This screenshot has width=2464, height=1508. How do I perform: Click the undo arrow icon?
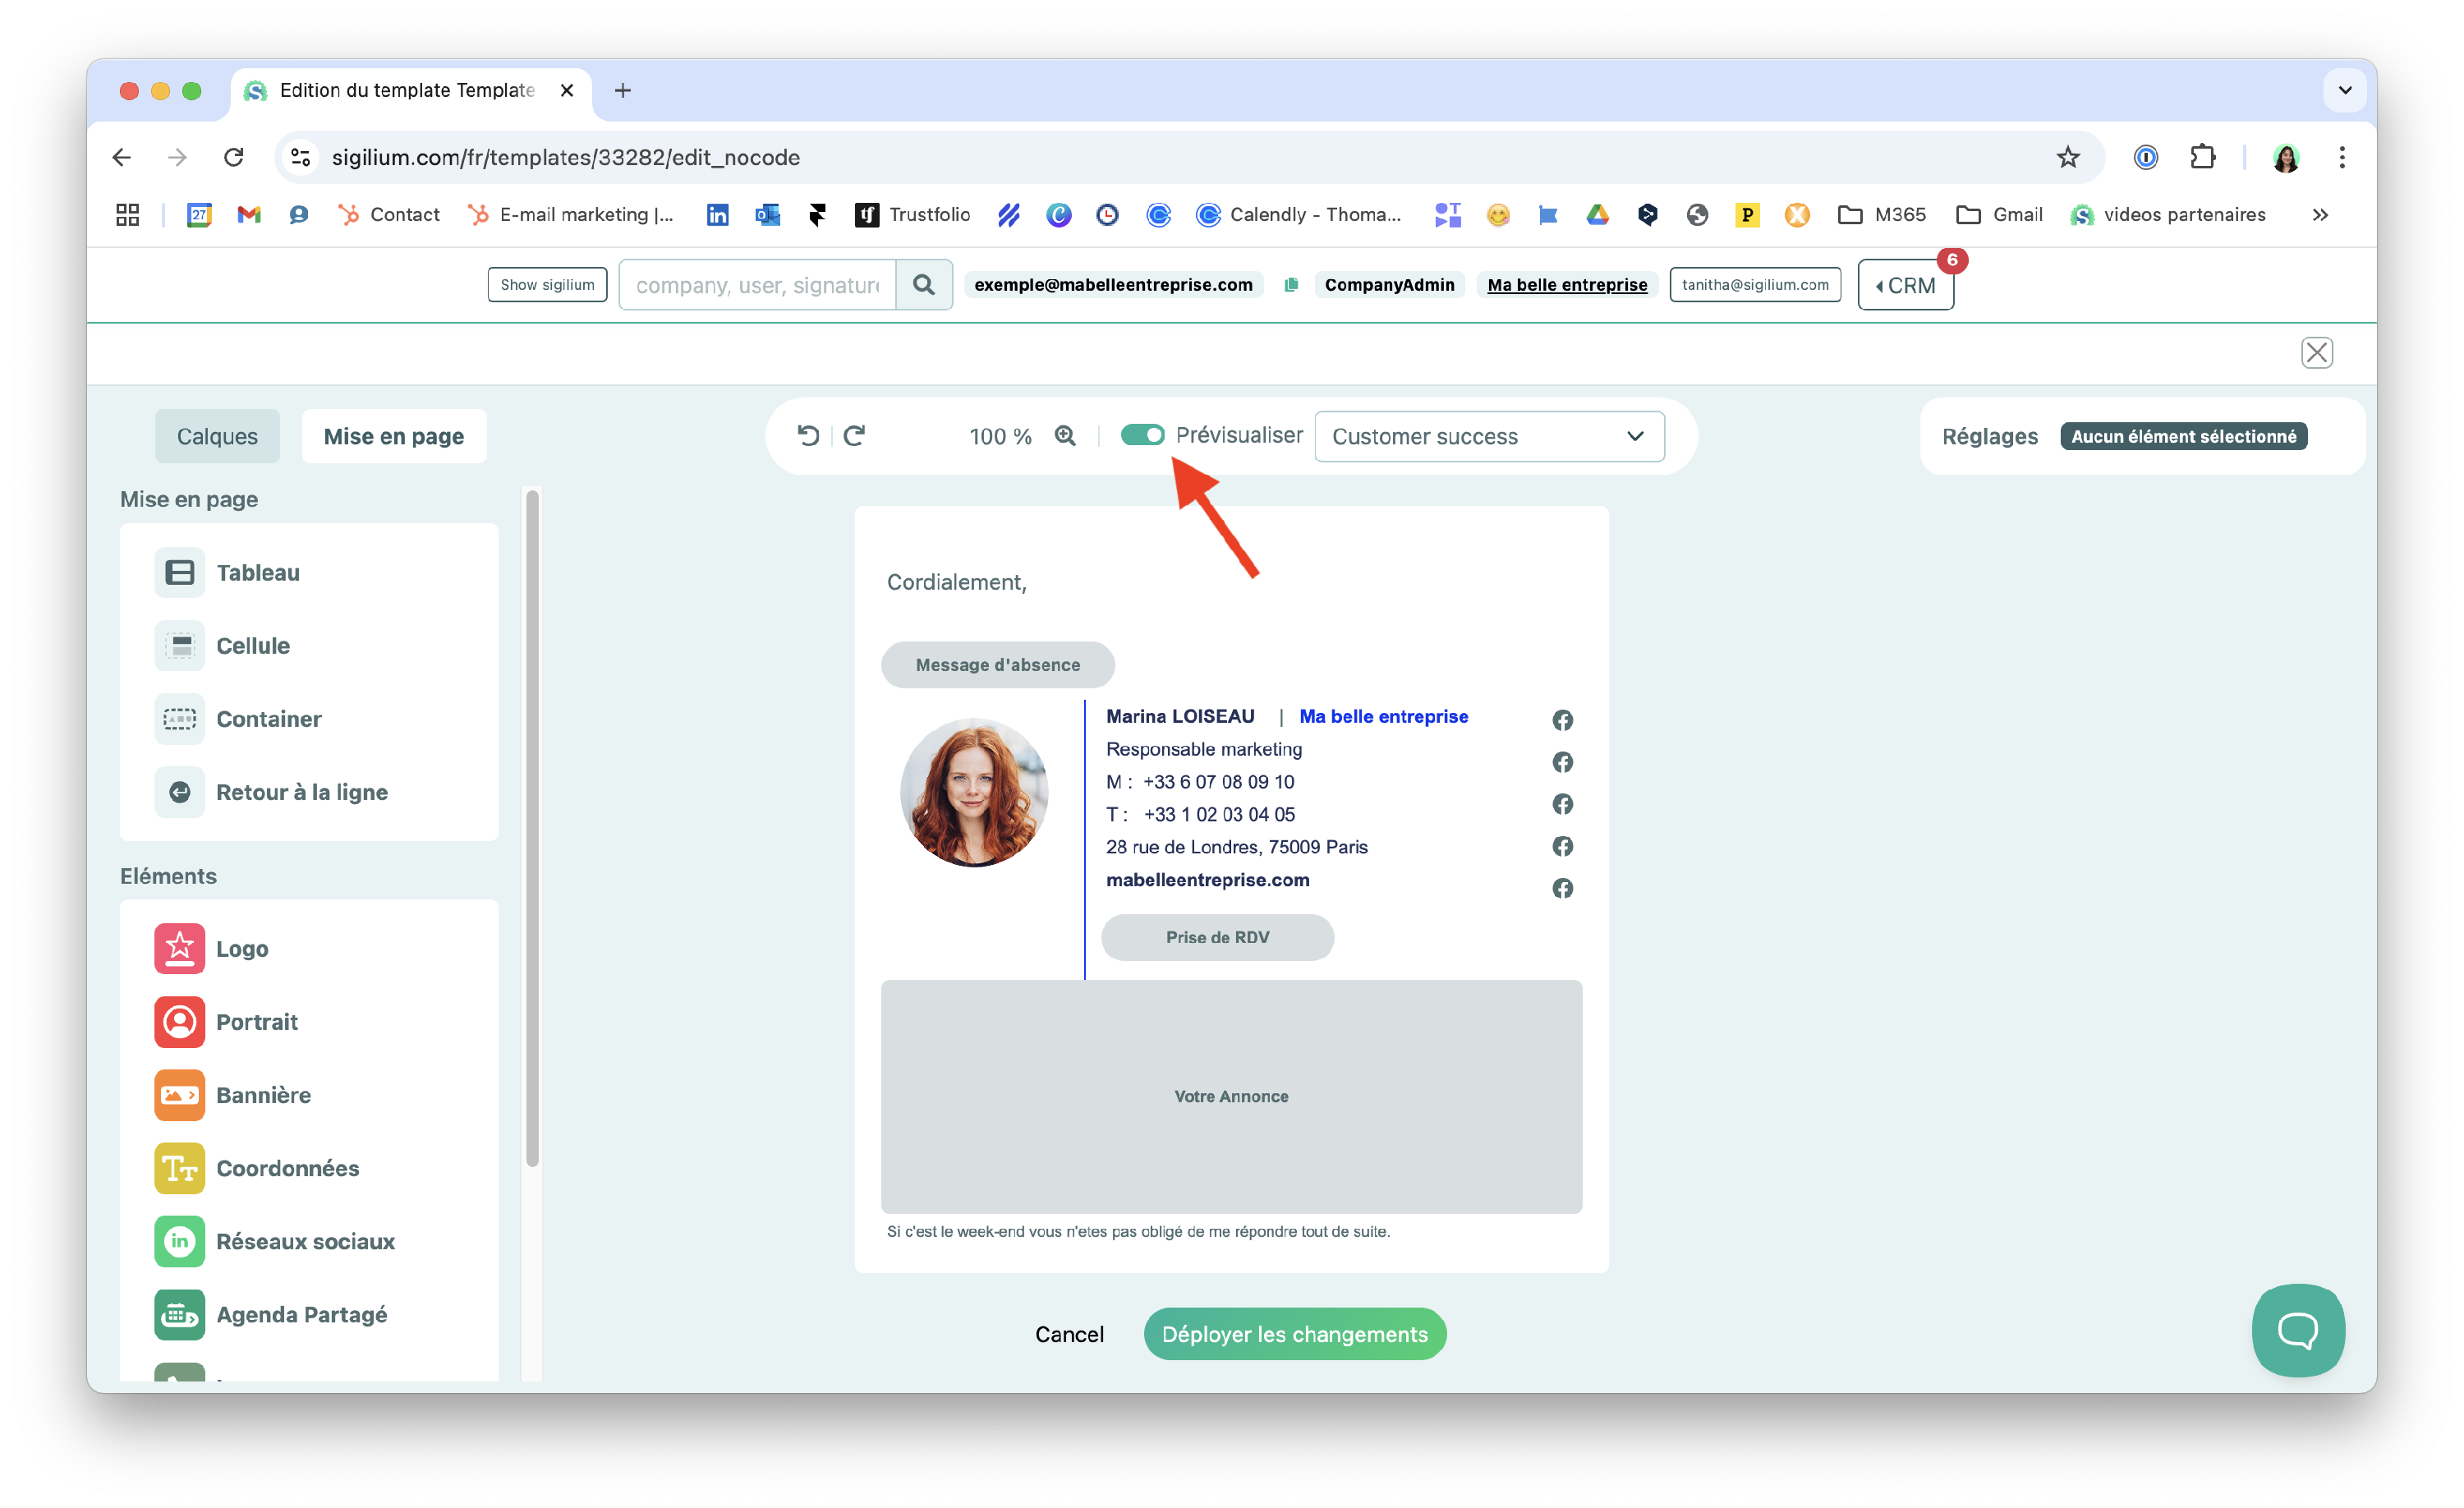(807, 436)
